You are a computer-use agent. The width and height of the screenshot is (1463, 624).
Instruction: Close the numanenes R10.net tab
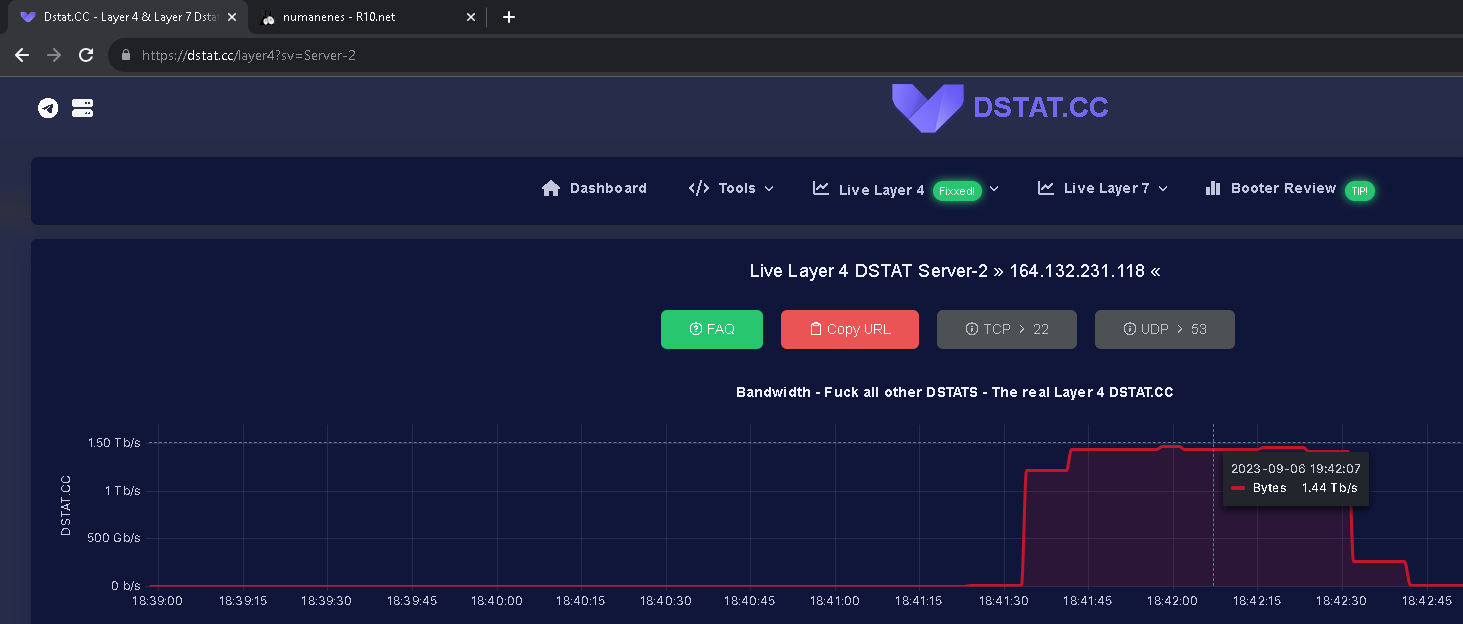click(471, 17)
